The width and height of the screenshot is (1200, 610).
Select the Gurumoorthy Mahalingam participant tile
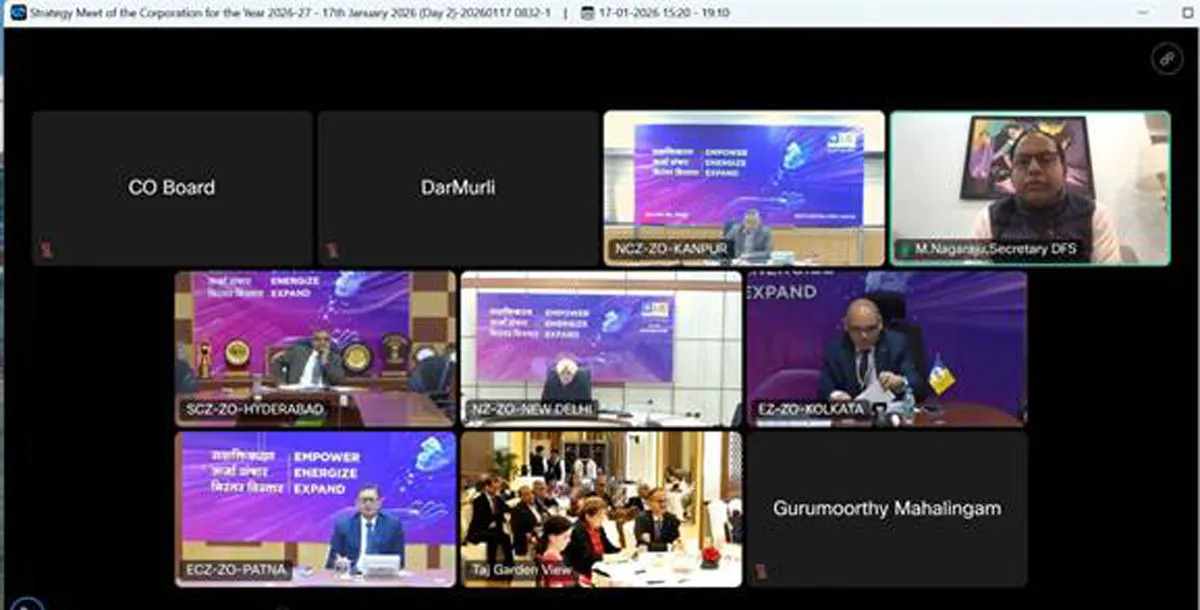886,508
